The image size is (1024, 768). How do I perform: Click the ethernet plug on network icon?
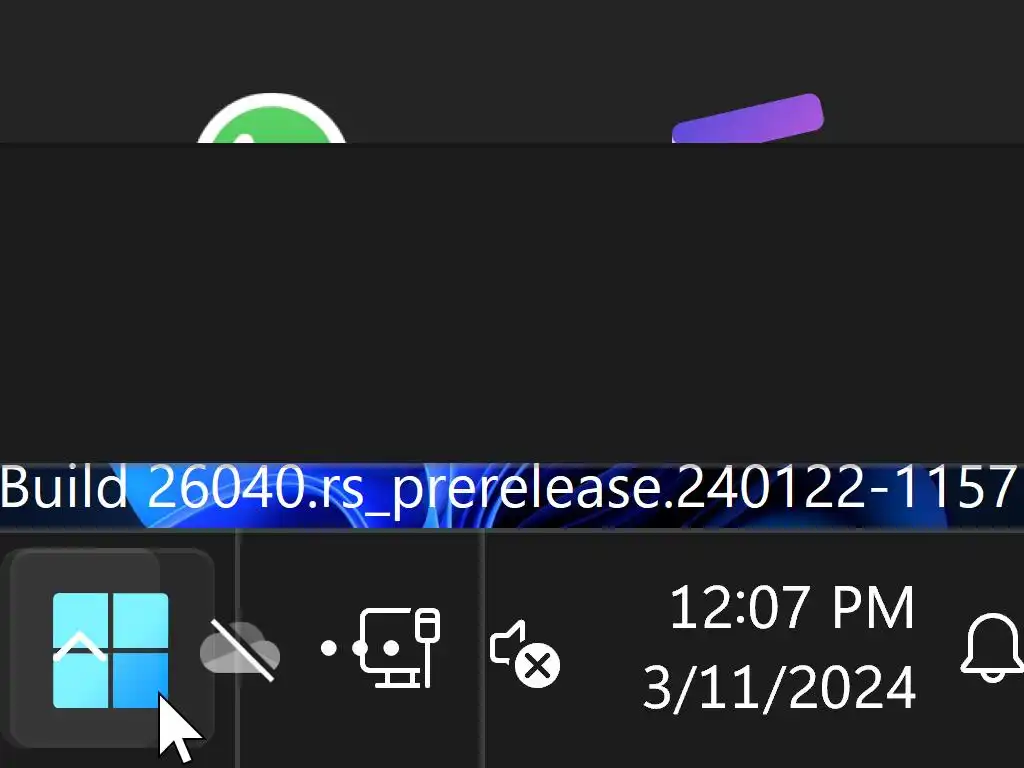point(428,647)
